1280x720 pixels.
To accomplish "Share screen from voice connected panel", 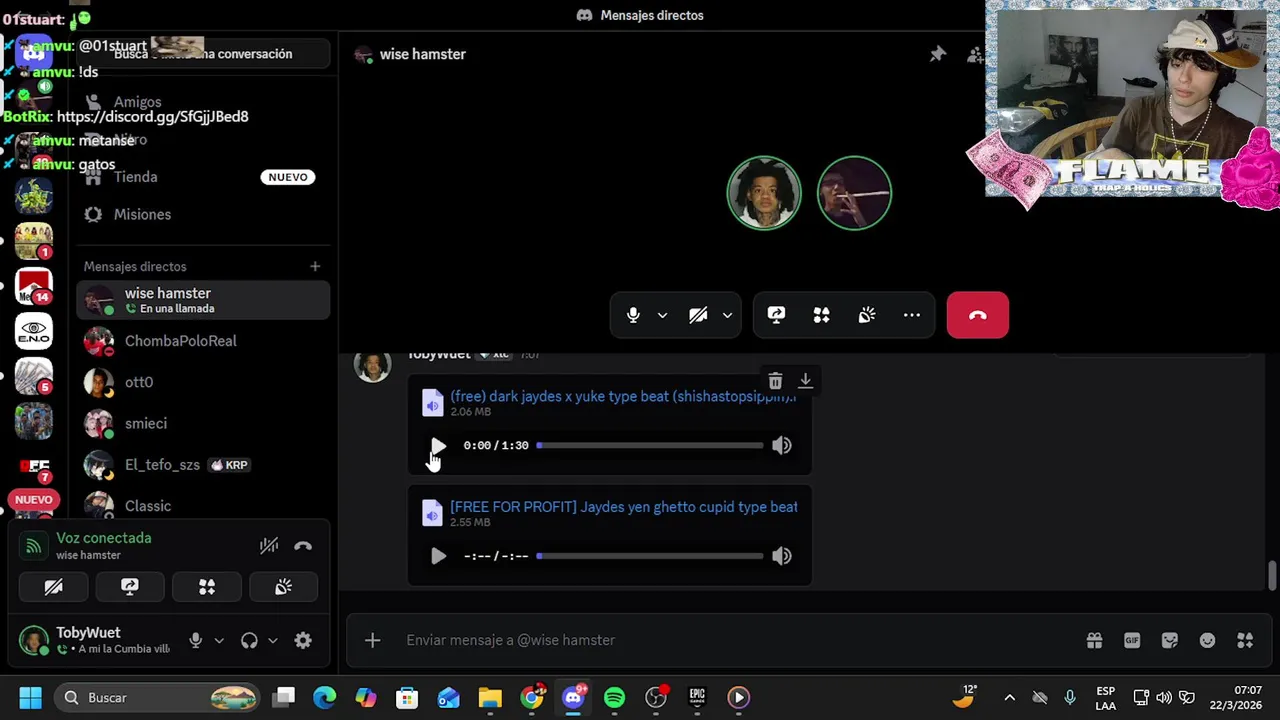I will point(130,587).
